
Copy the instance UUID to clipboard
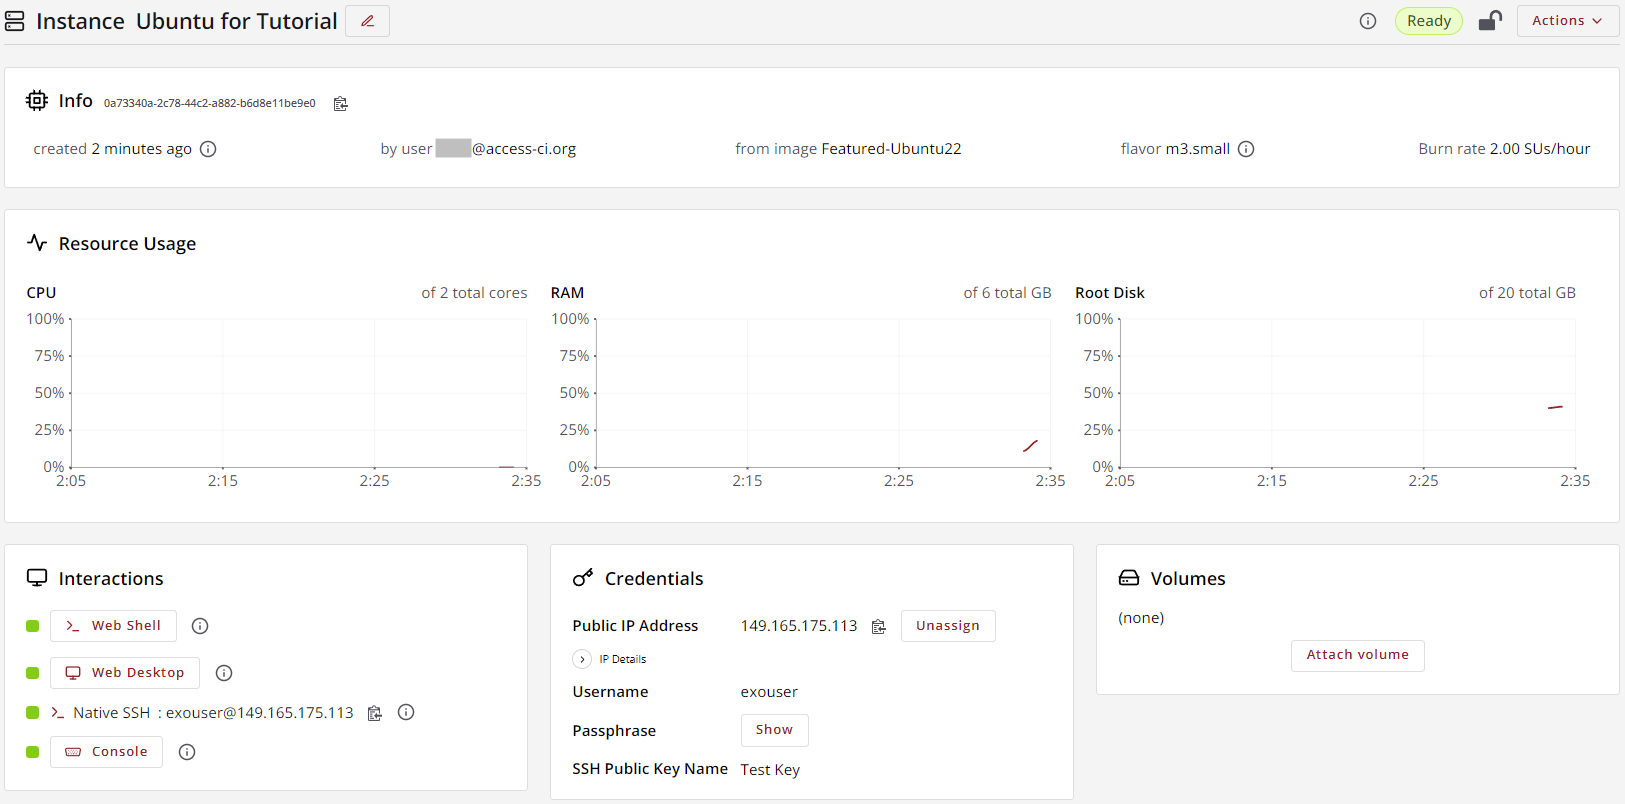tap(340, 104)
